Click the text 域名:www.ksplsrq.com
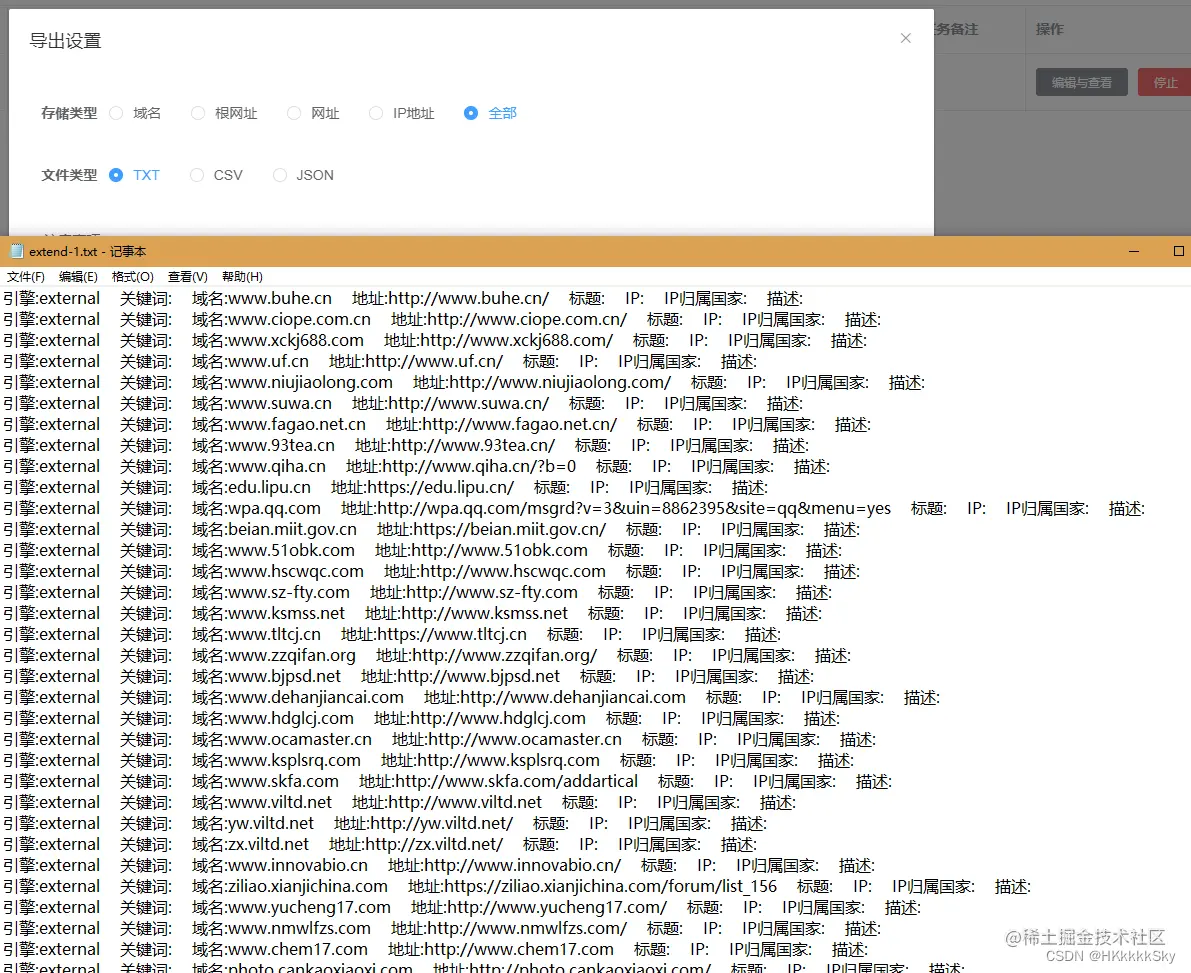 (x=276, y=761)
